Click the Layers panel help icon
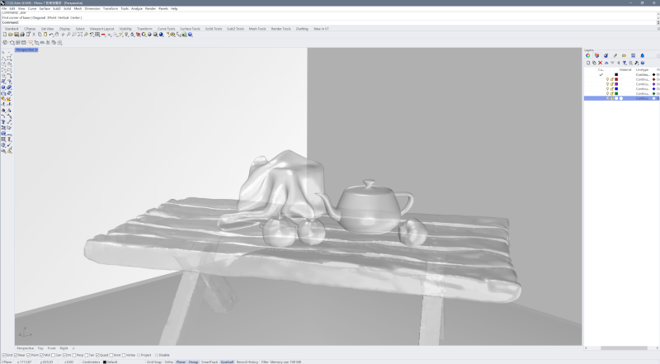Viewport: 660px width, 364px height. pos(643,63)
